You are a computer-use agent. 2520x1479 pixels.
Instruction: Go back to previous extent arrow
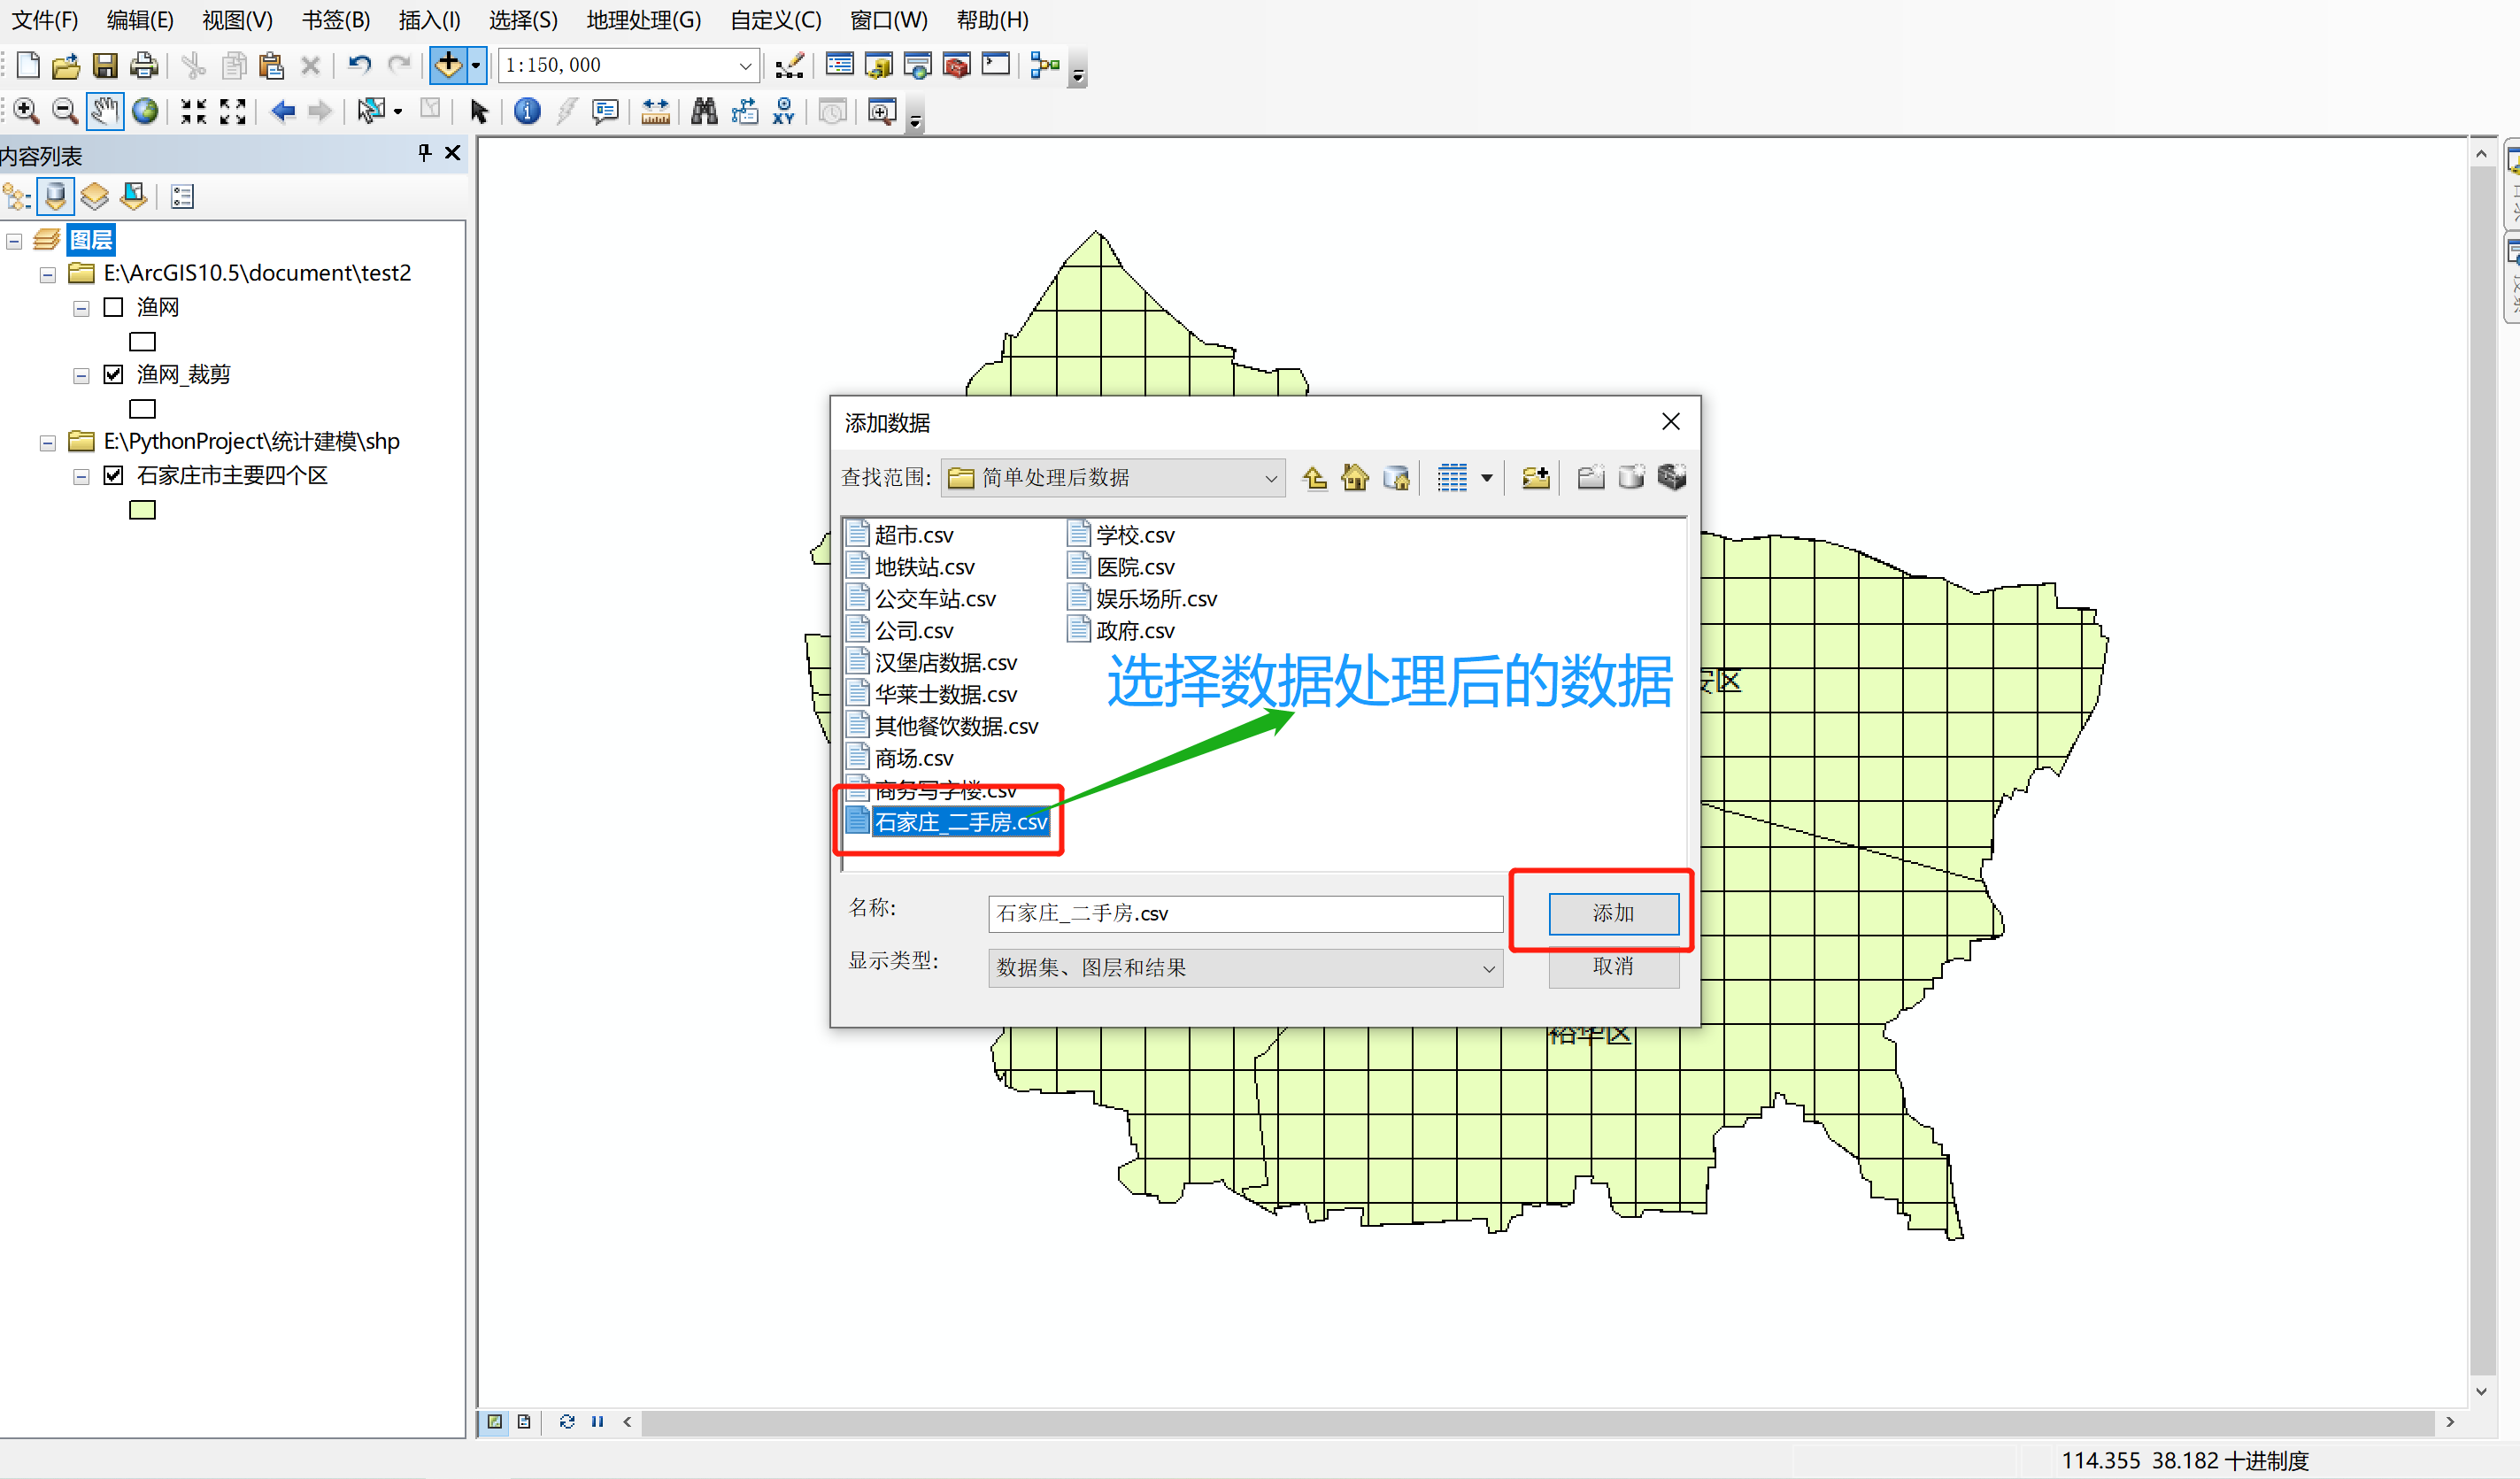283,111
